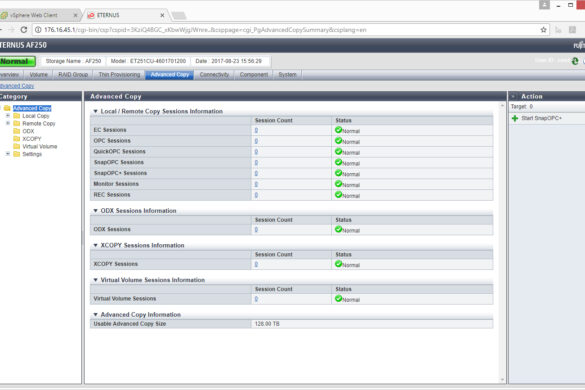
Task: Click the OPC Sessions green status checkmark
Action: pos(338,140)
